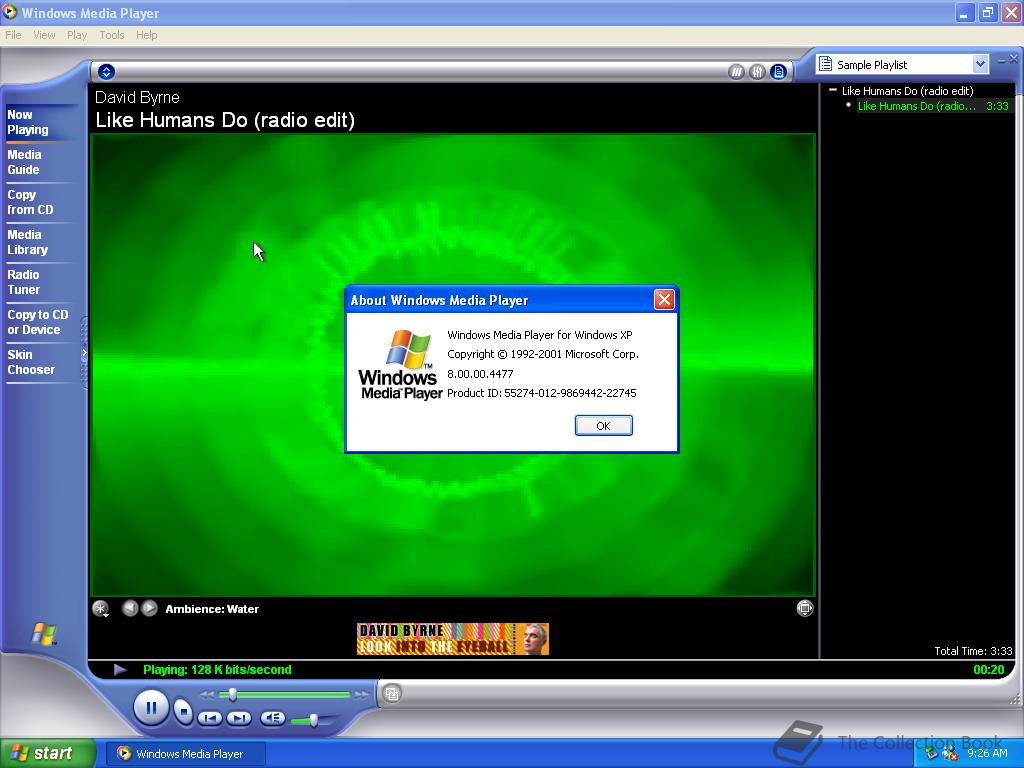
Task: Close the About Windows Media Player dialog
Action: click(664, 299)
